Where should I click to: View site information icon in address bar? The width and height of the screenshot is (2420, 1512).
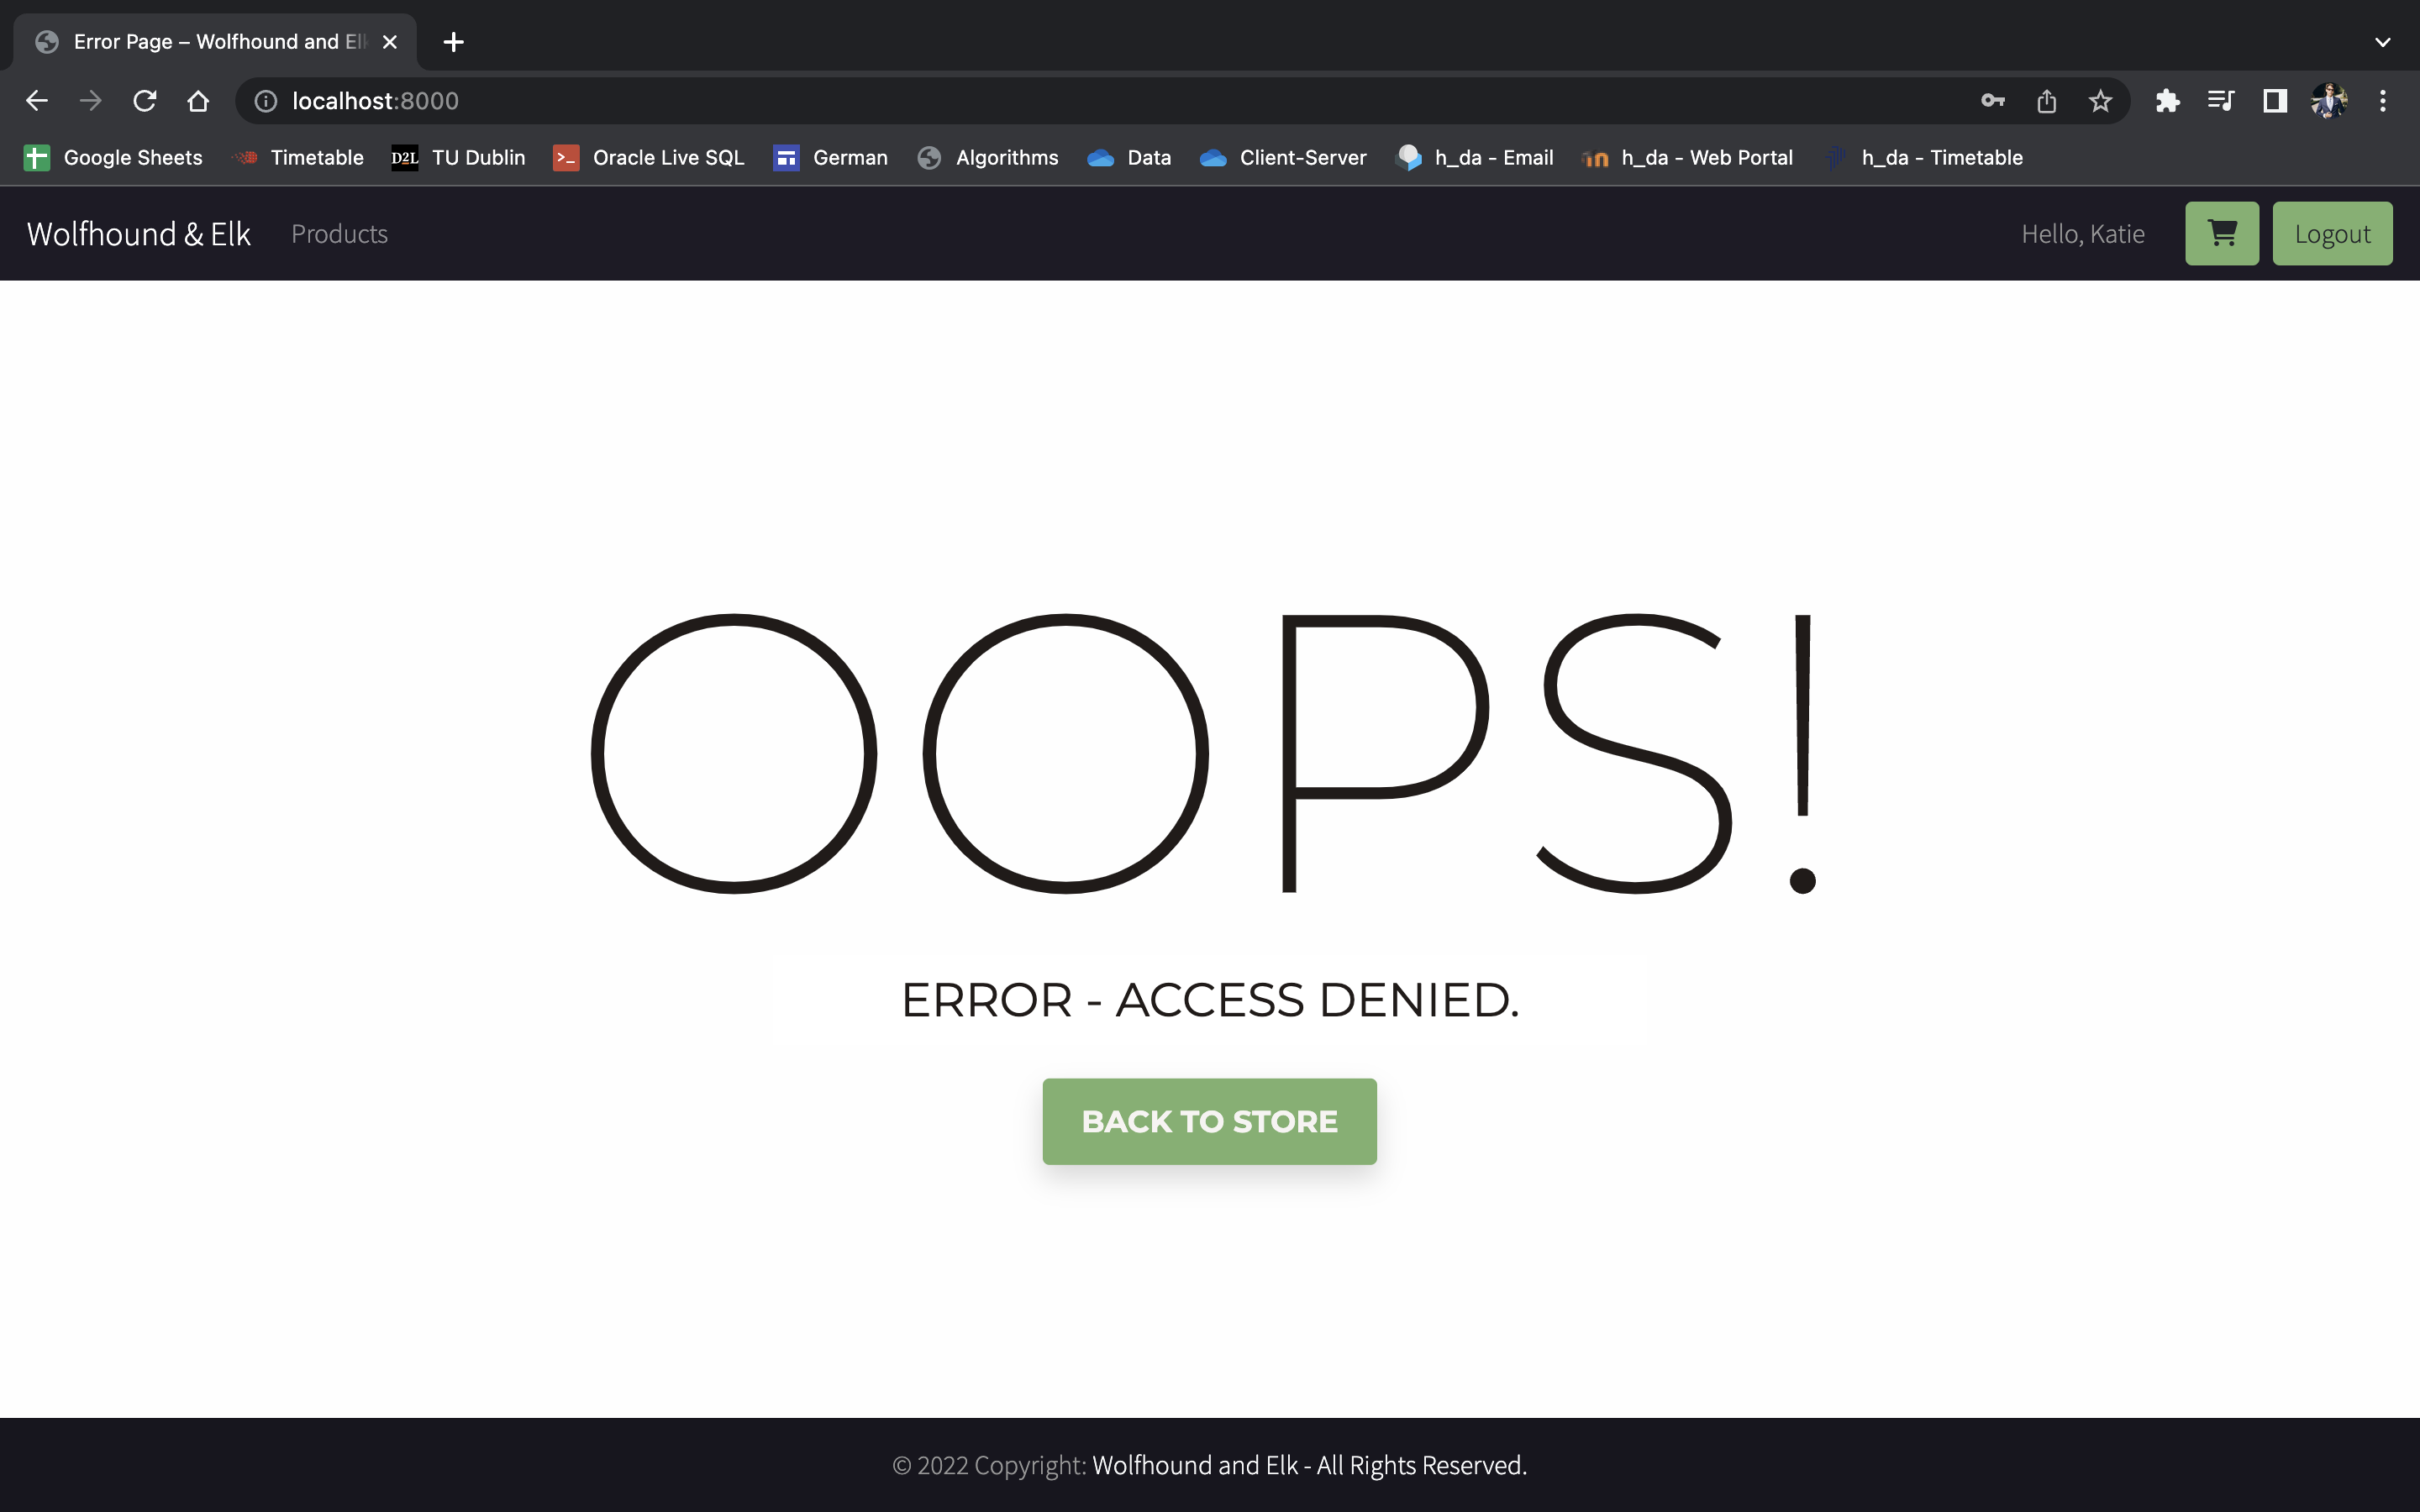(265, 101)
